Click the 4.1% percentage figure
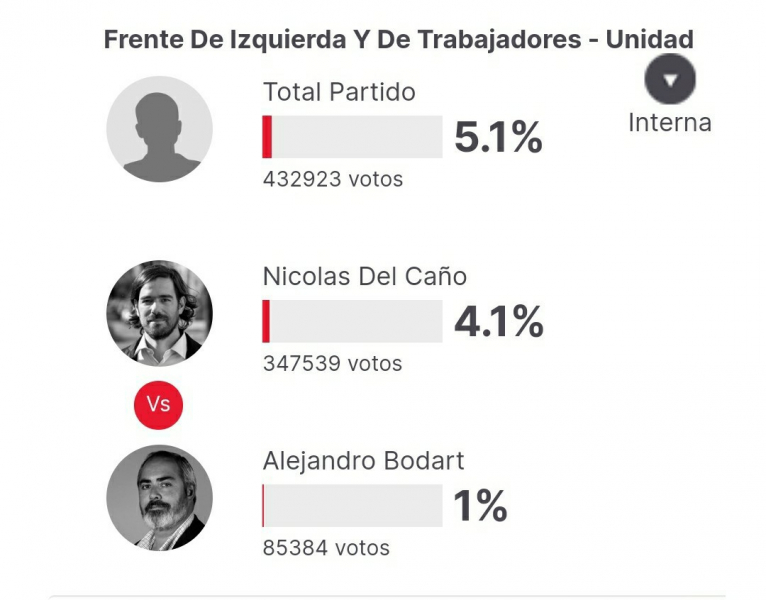This screenshot has width=766, height=600. (499, 321)
